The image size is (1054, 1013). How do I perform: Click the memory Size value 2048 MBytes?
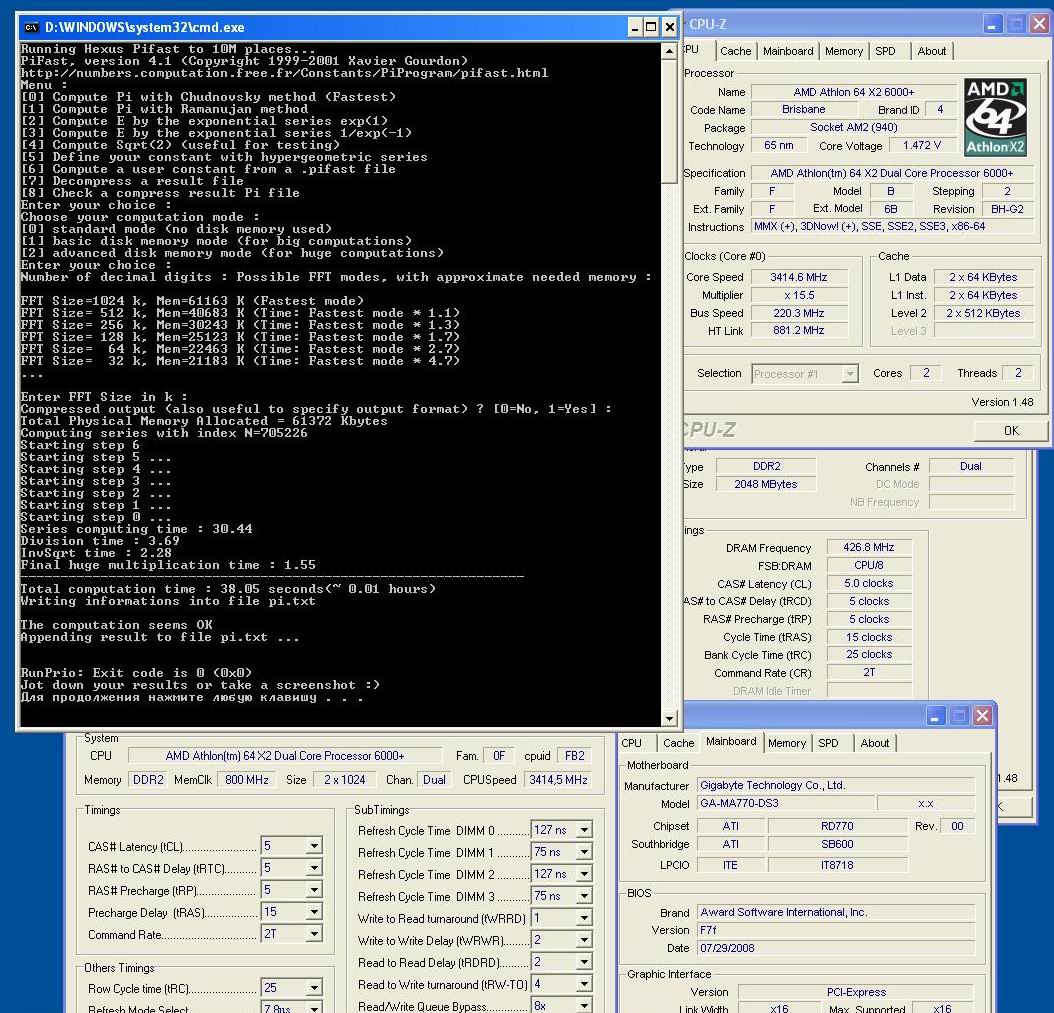pos(766,484)
